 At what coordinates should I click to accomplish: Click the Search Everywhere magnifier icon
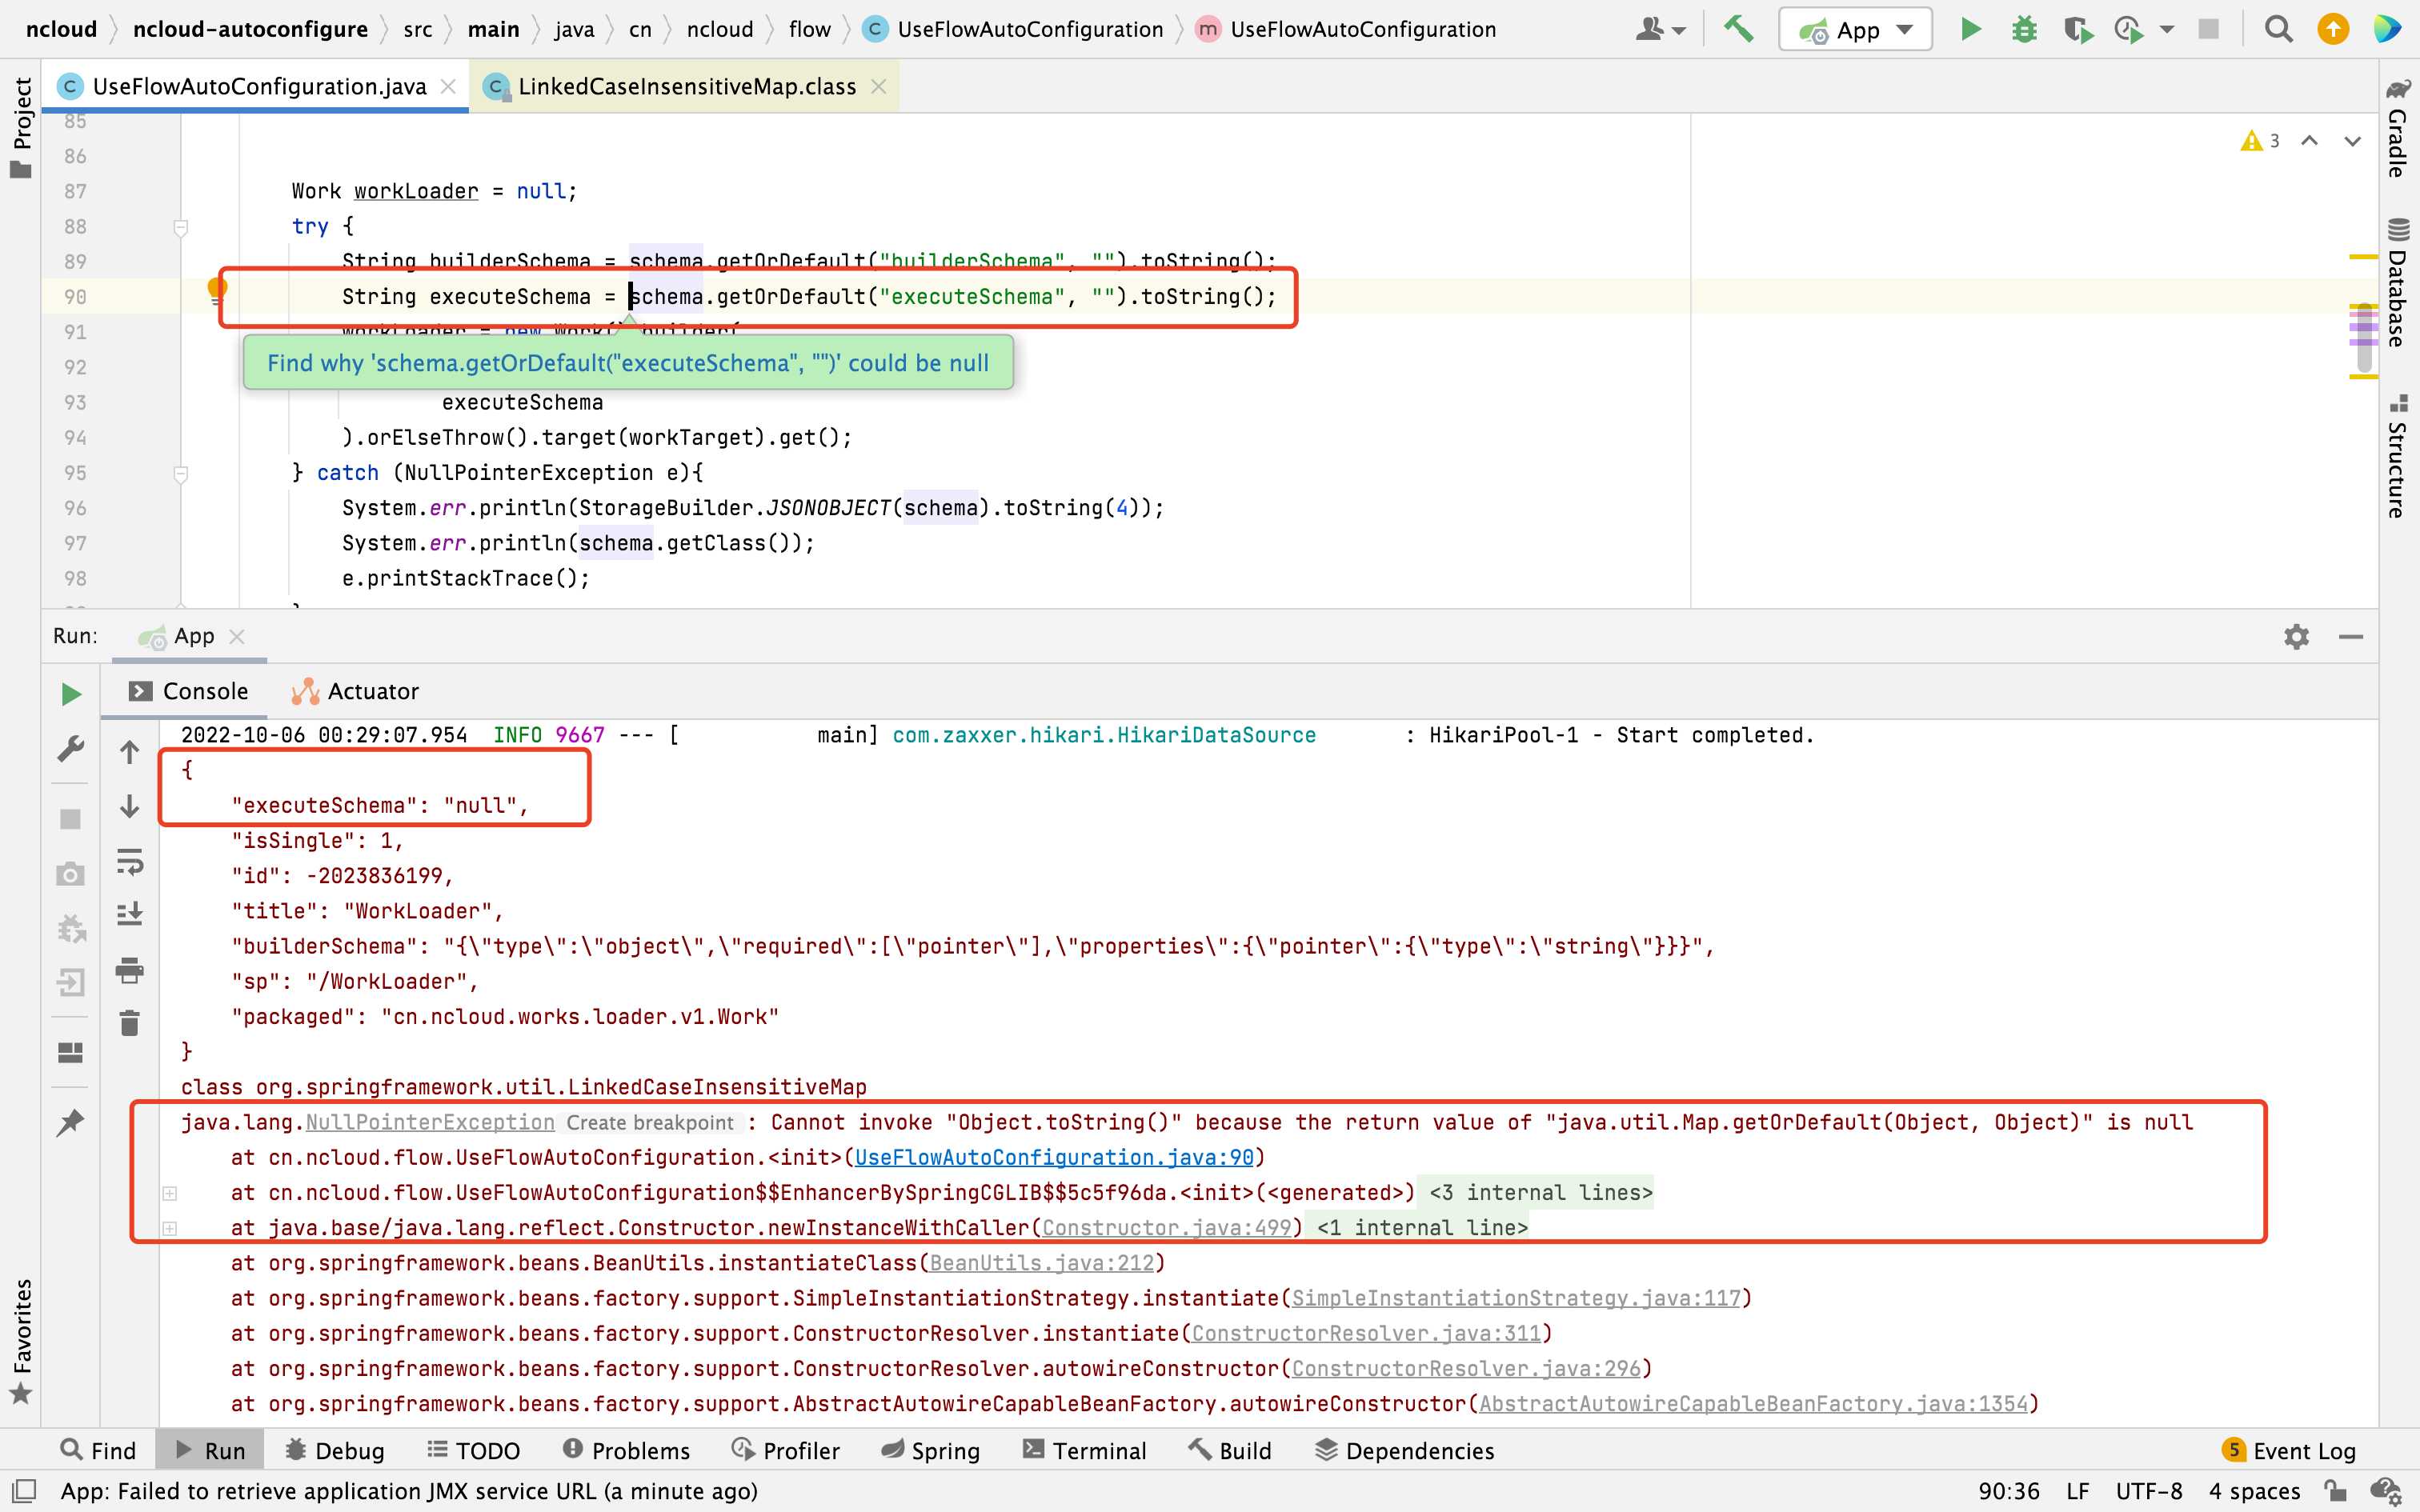[2279, 29]
